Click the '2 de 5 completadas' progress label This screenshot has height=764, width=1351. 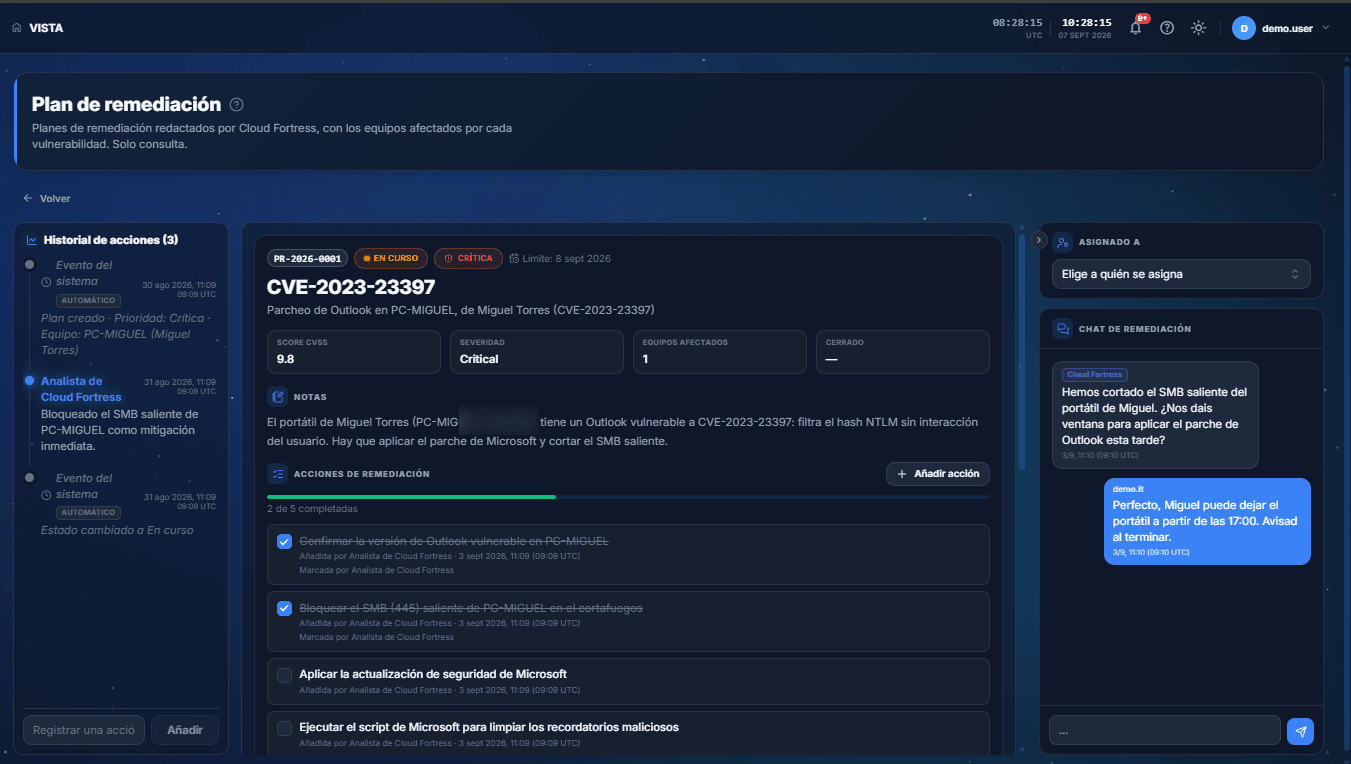click(x=312, y=509)
